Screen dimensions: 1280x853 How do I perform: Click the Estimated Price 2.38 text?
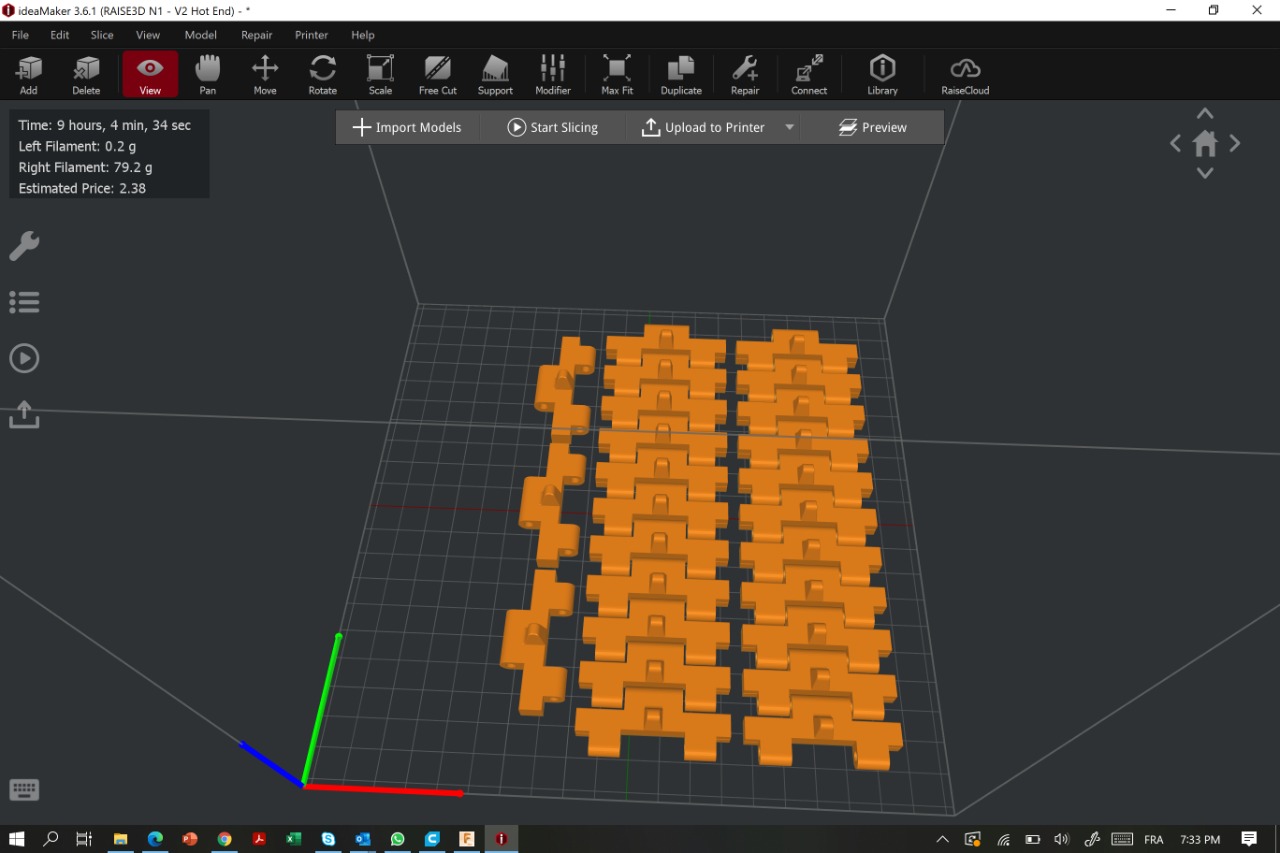click(82, 188)
